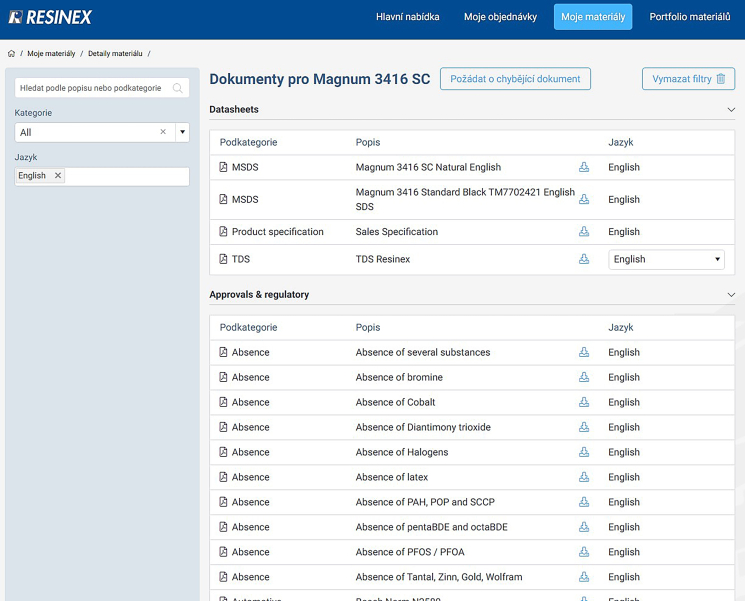
Task: Go to Moje materiály breadcrumb link
Action: tap(51, 54)
